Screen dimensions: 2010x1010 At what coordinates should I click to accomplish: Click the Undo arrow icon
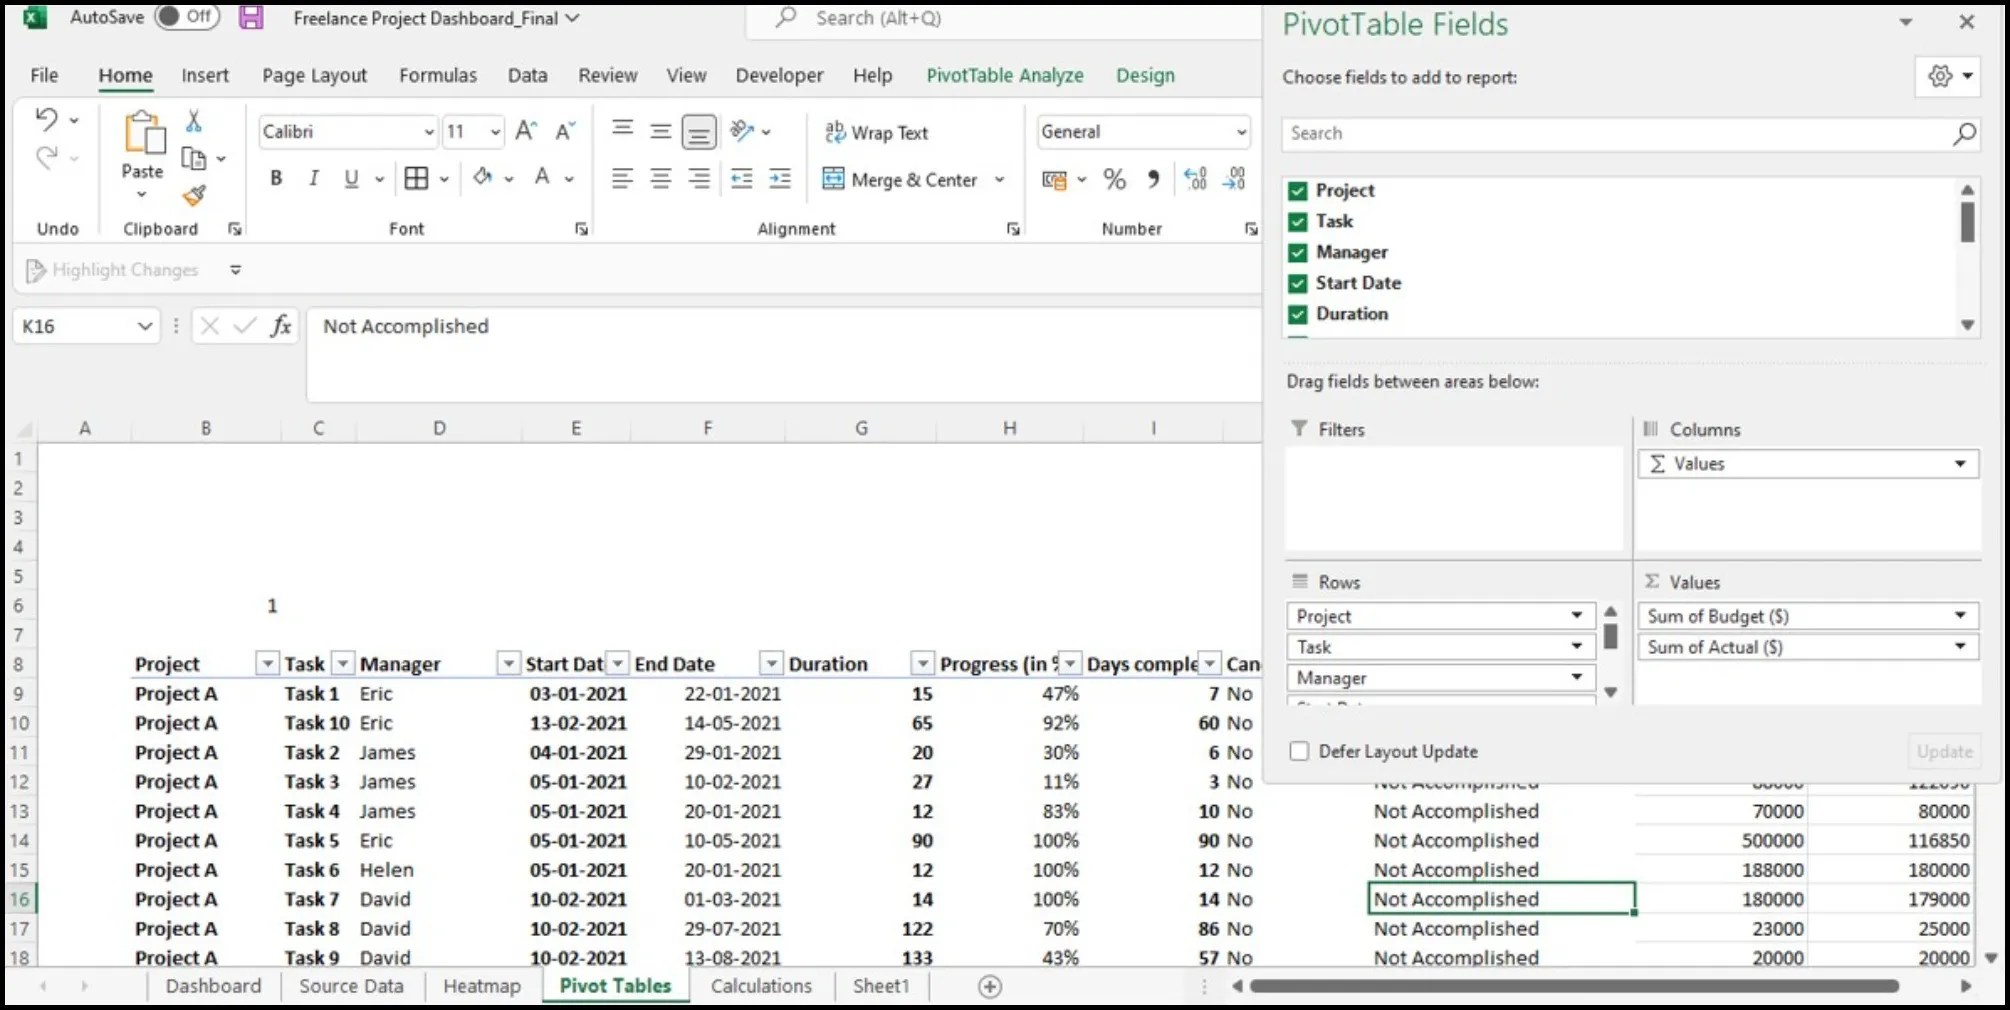click(x=46, y=119)
